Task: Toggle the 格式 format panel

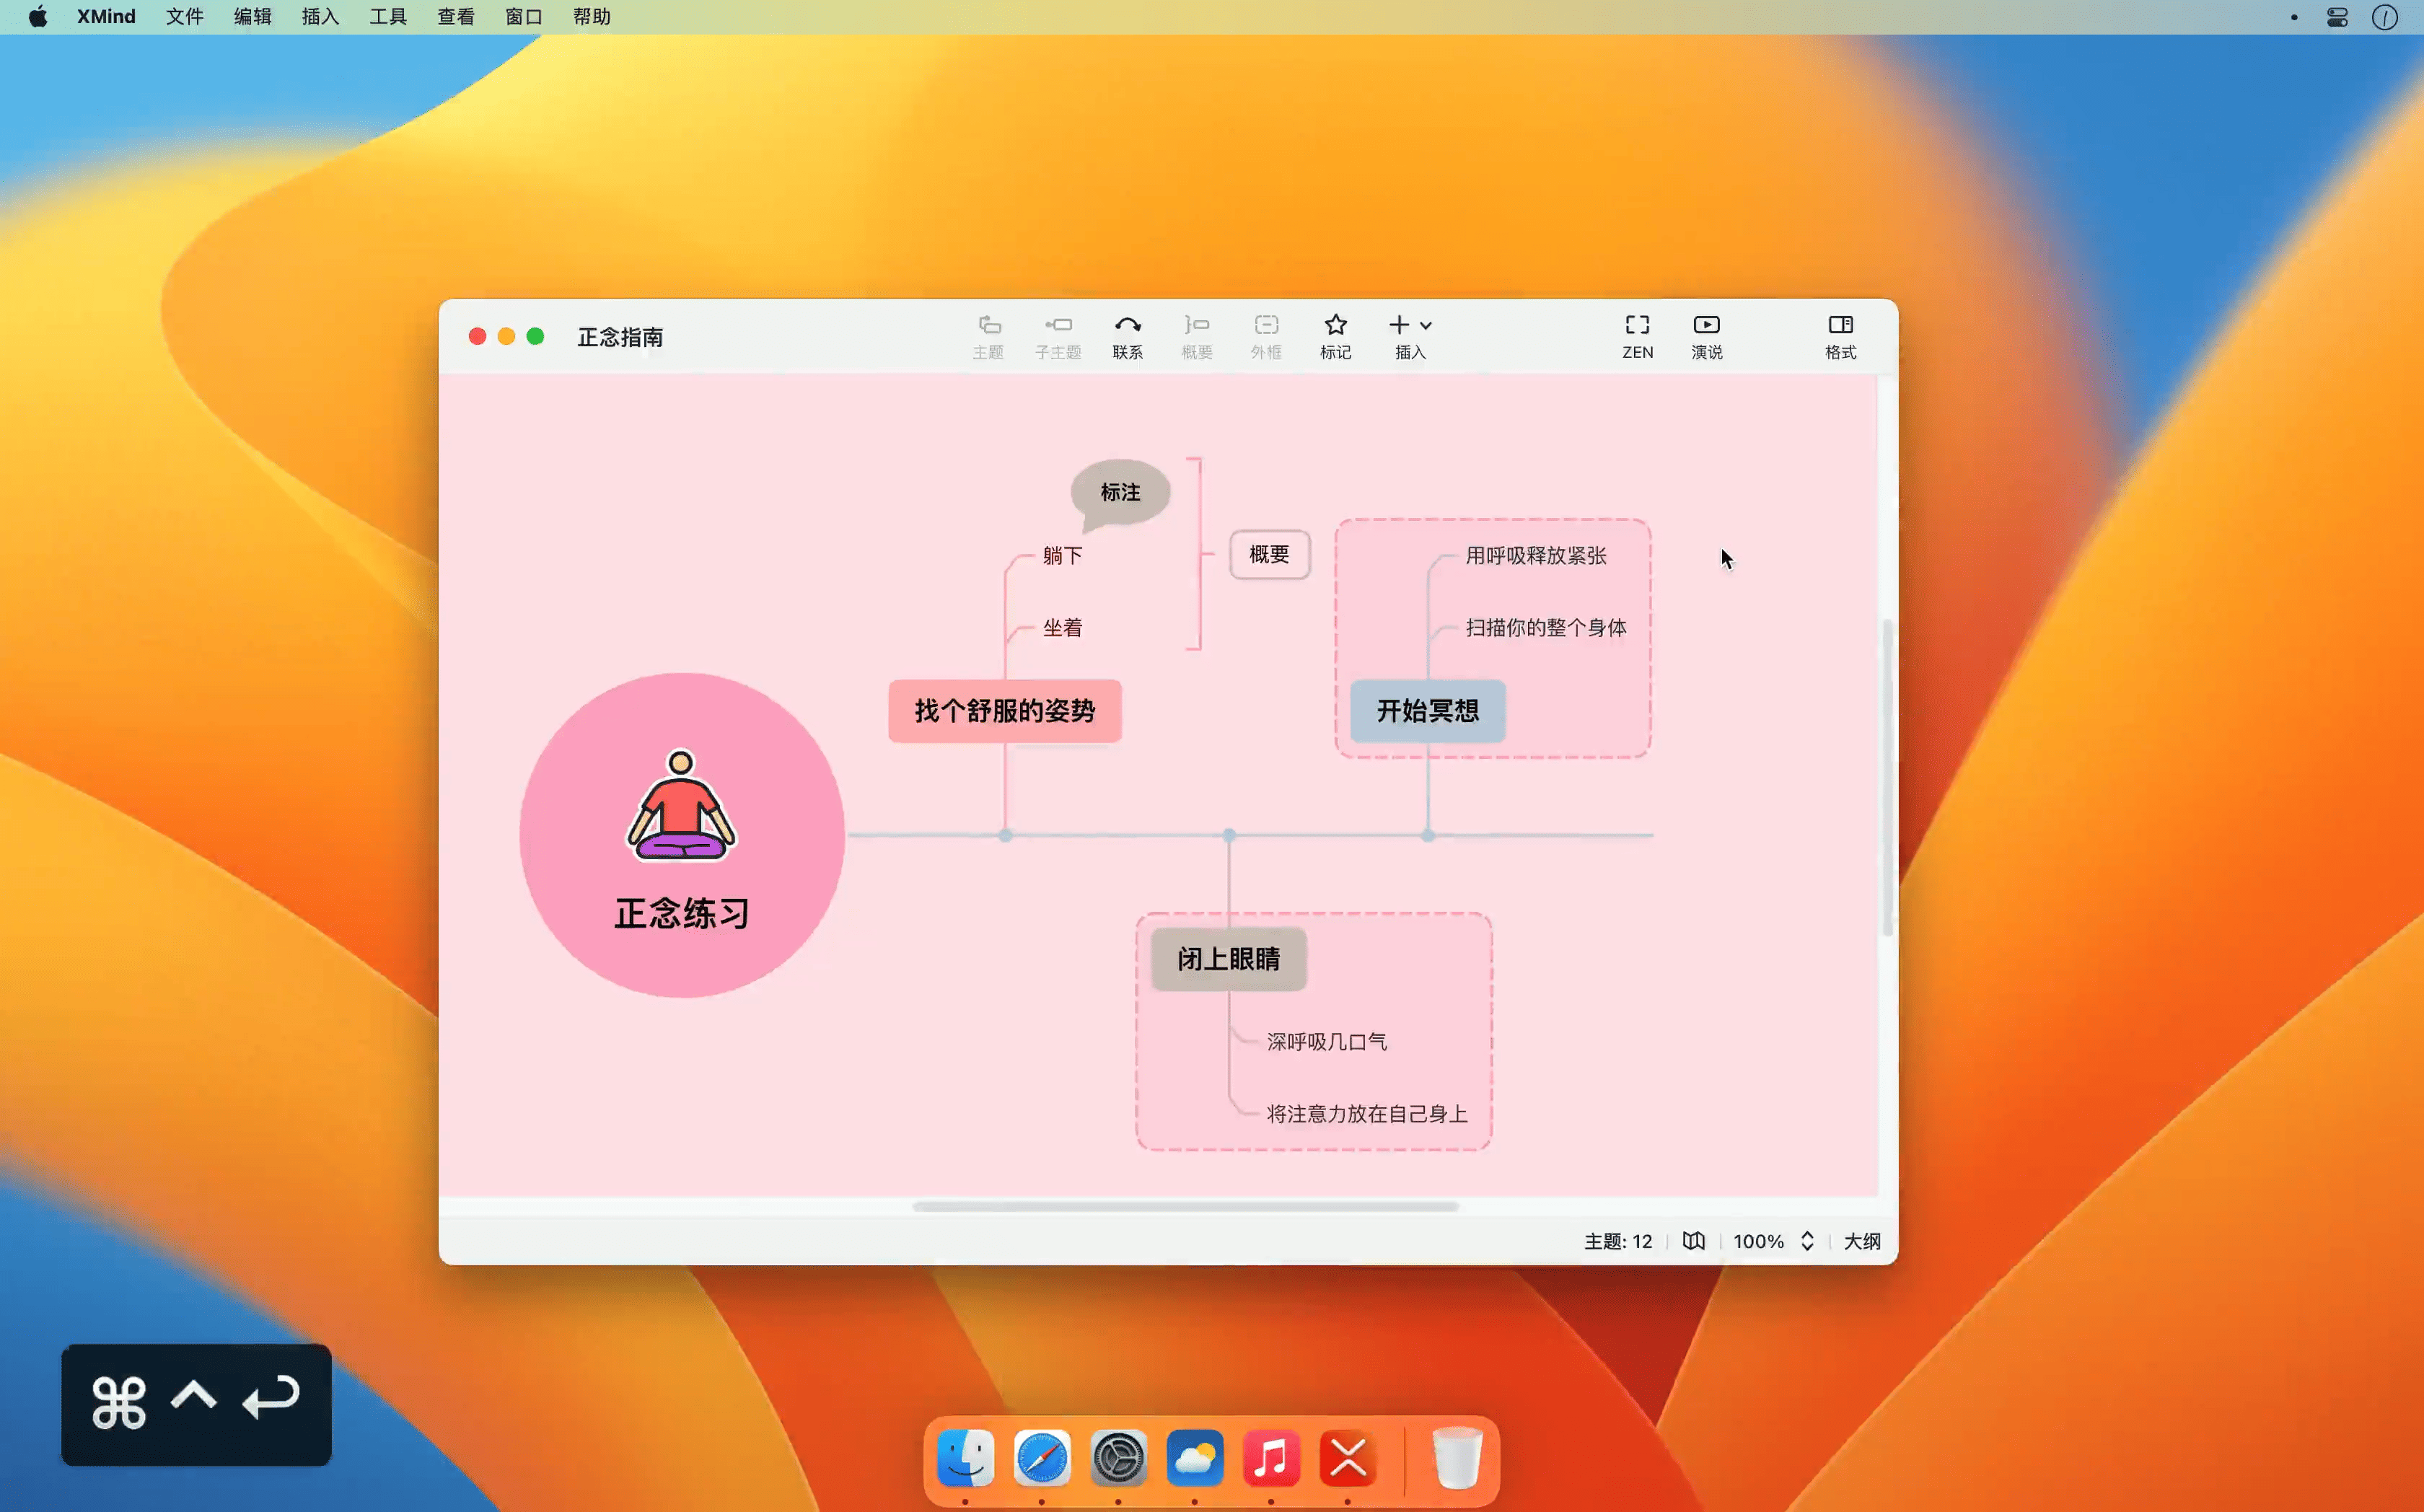Action: coord(1840,336)
